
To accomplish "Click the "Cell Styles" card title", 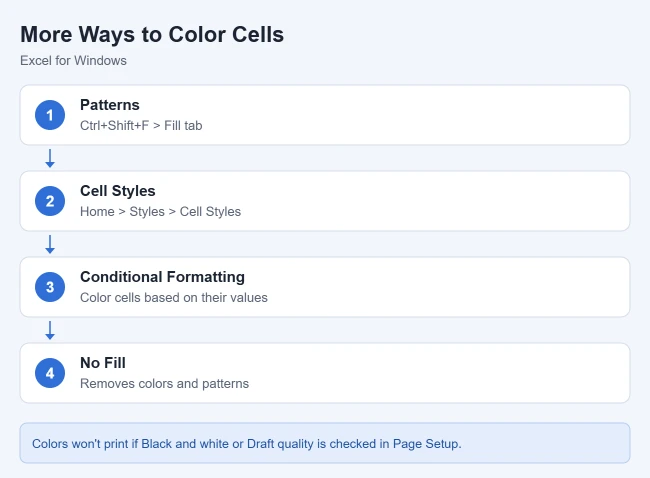I will (x=118, y=191).
